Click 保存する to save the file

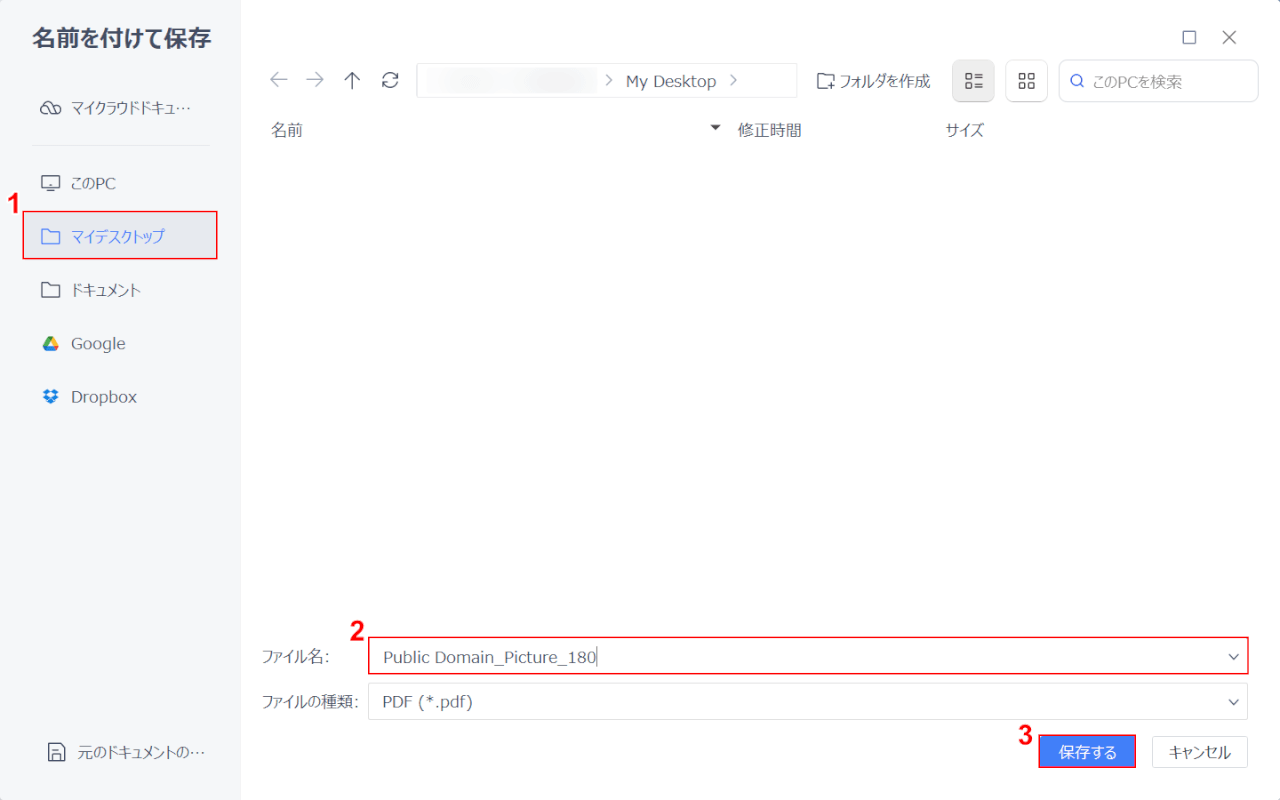pyautogui.click(x=1087, y=752)
